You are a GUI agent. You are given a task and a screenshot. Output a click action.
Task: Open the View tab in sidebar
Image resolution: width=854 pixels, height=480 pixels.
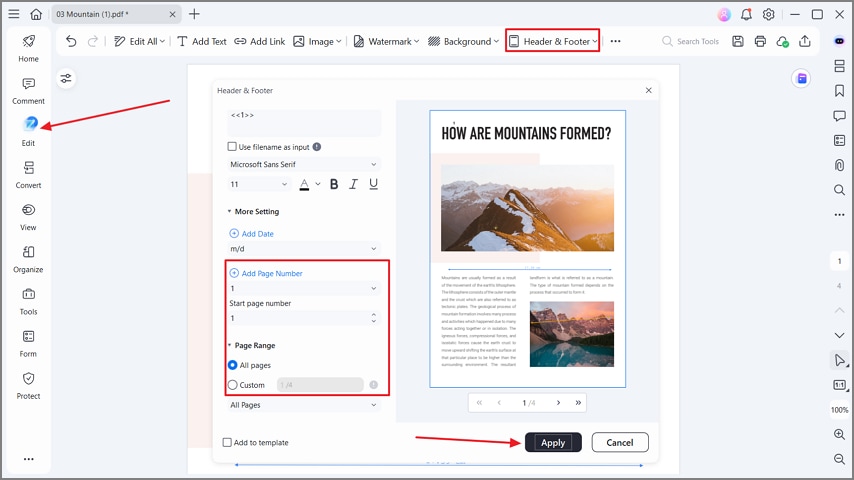coord(28,217)
